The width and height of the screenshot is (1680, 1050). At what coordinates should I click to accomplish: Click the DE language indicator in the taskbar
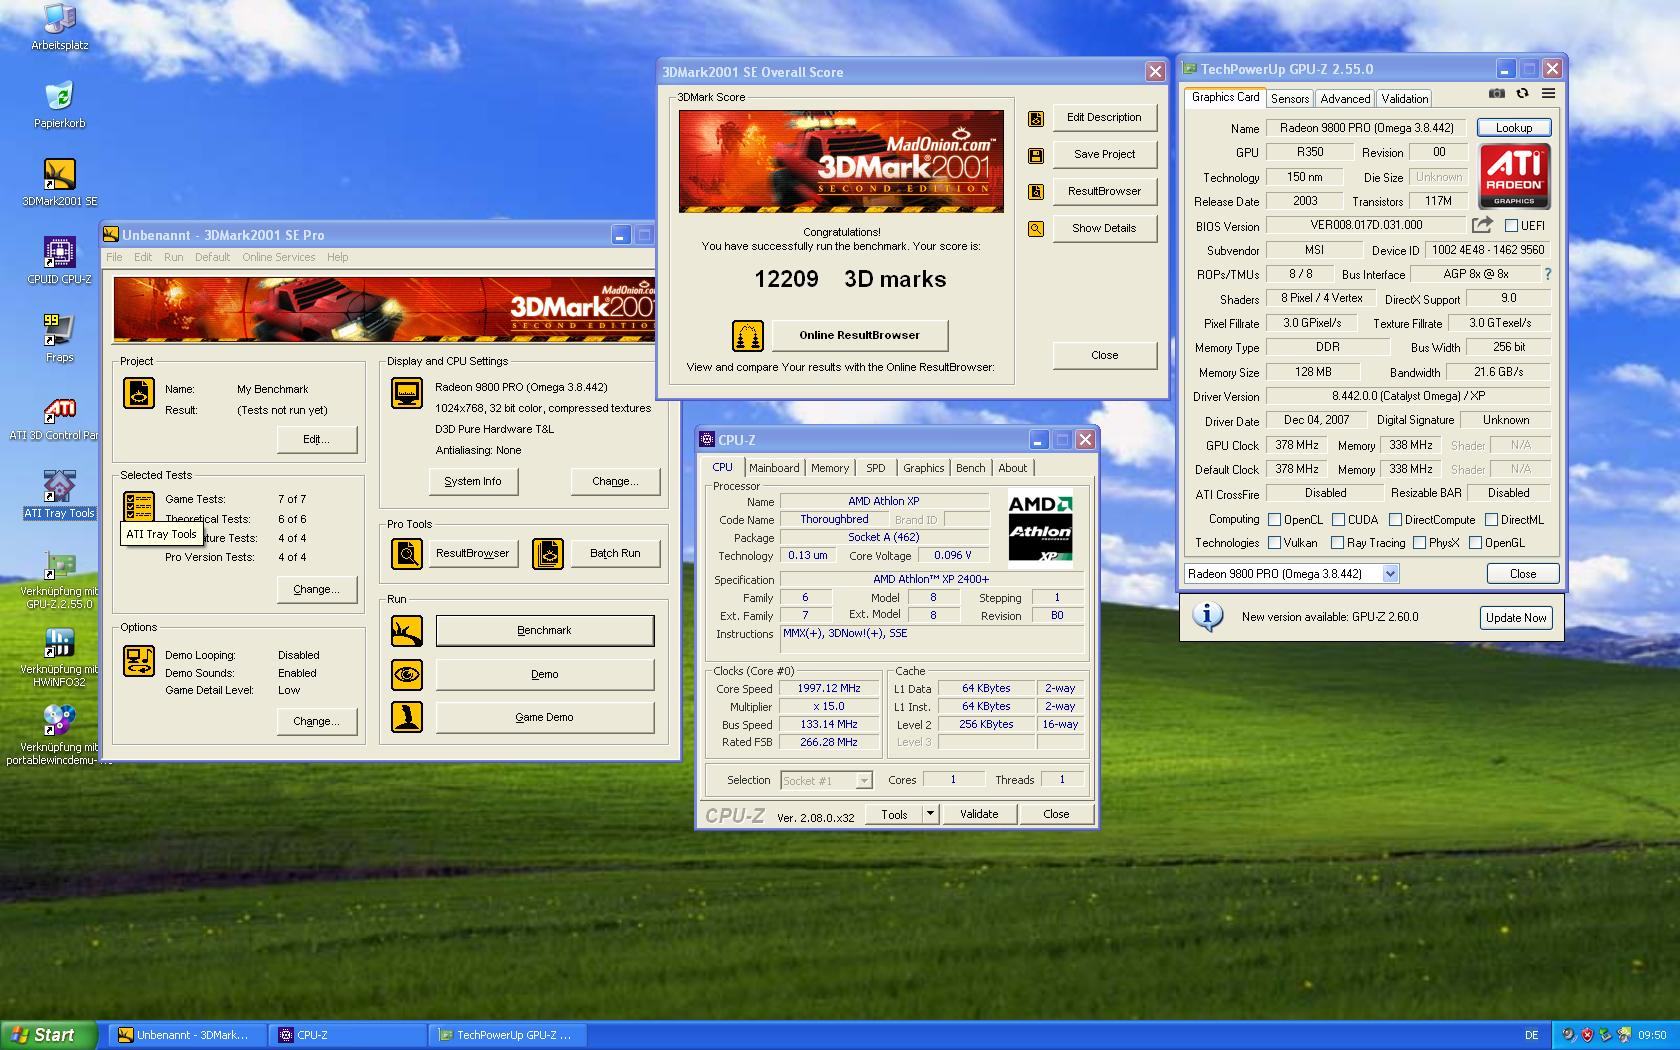pyautogui.click(x=1531, y=1035)
